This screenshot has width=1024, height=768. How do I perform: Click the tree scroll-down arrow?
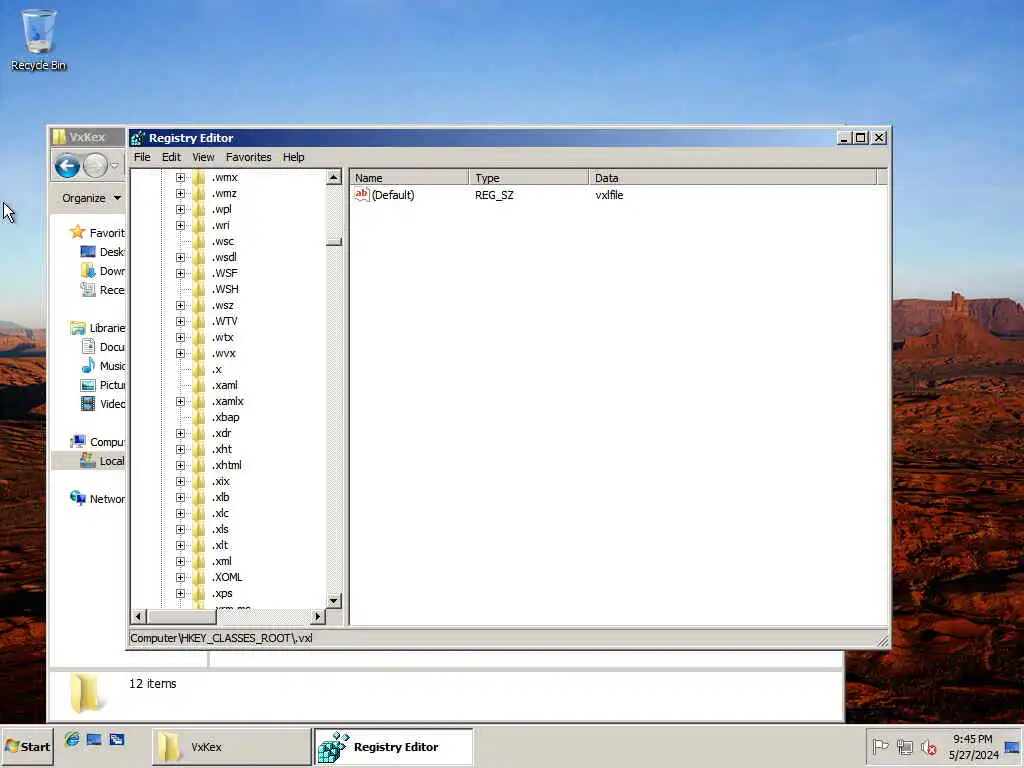(x=334, y=601)
